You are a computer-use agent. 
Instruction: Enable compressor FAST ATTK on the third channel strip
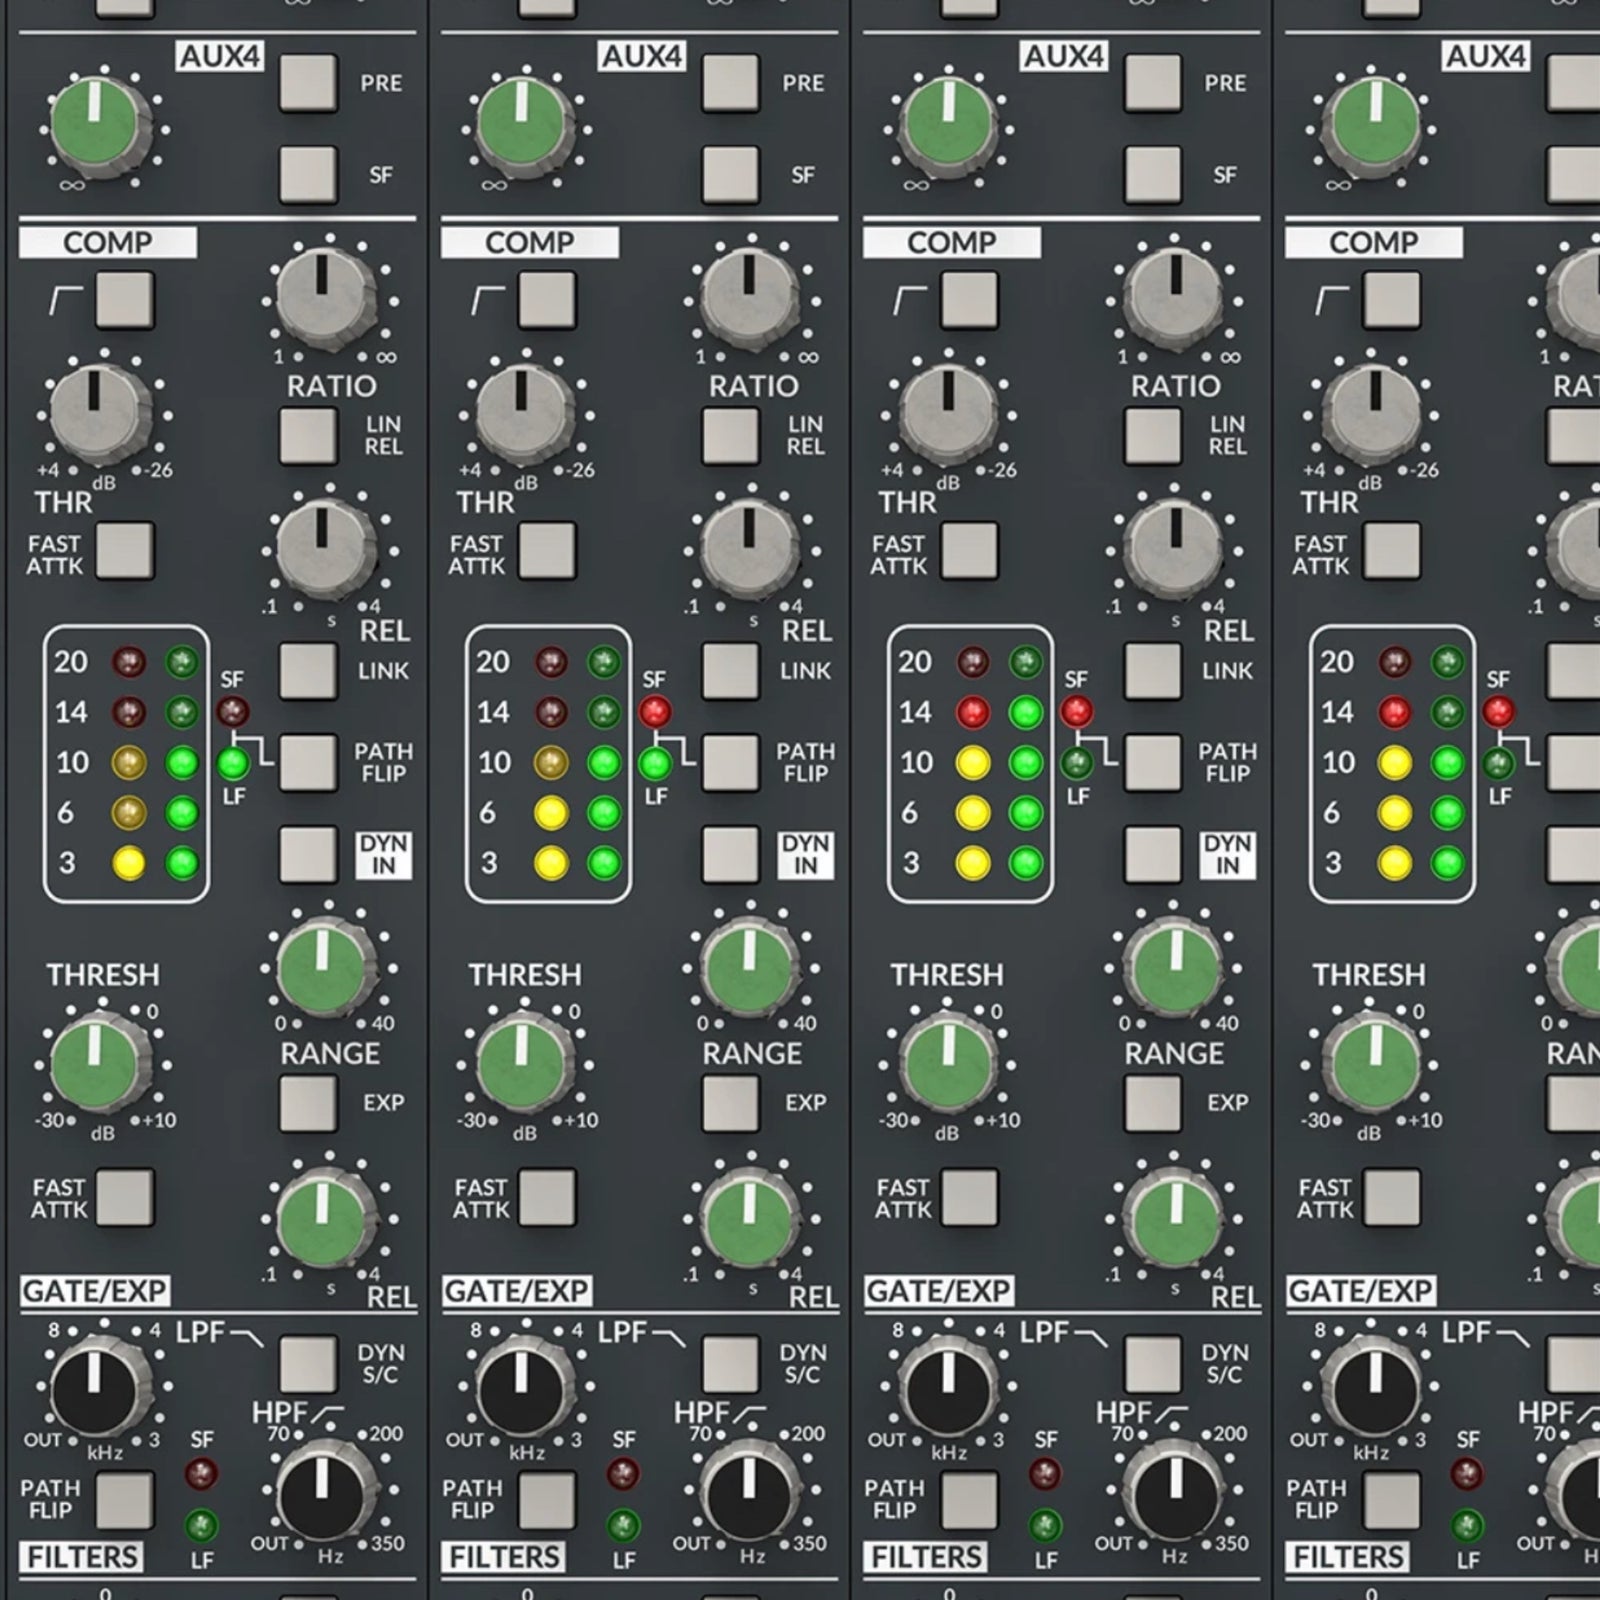pos(969,550)
